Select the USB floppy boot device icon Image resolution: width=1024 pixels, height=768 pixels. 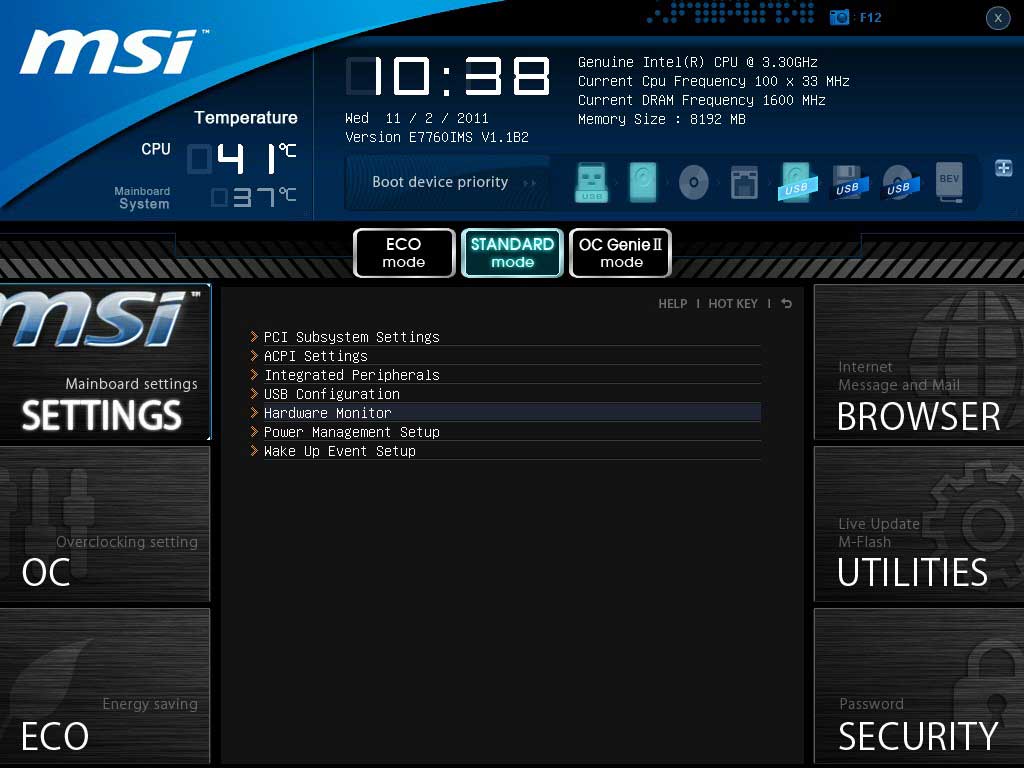(848, 182)
